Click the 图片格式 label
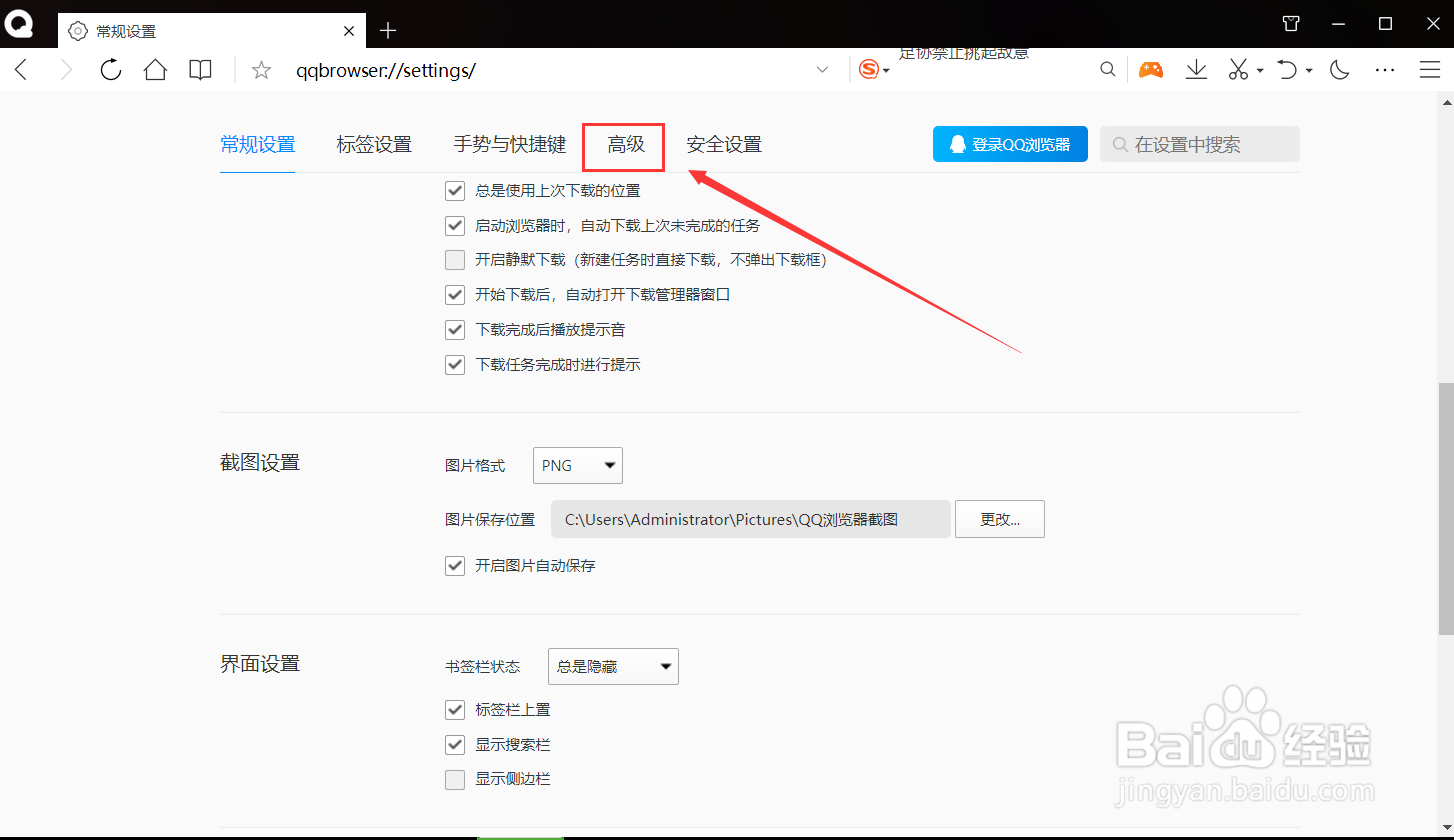1454x840 pixels. coord(475,466)
